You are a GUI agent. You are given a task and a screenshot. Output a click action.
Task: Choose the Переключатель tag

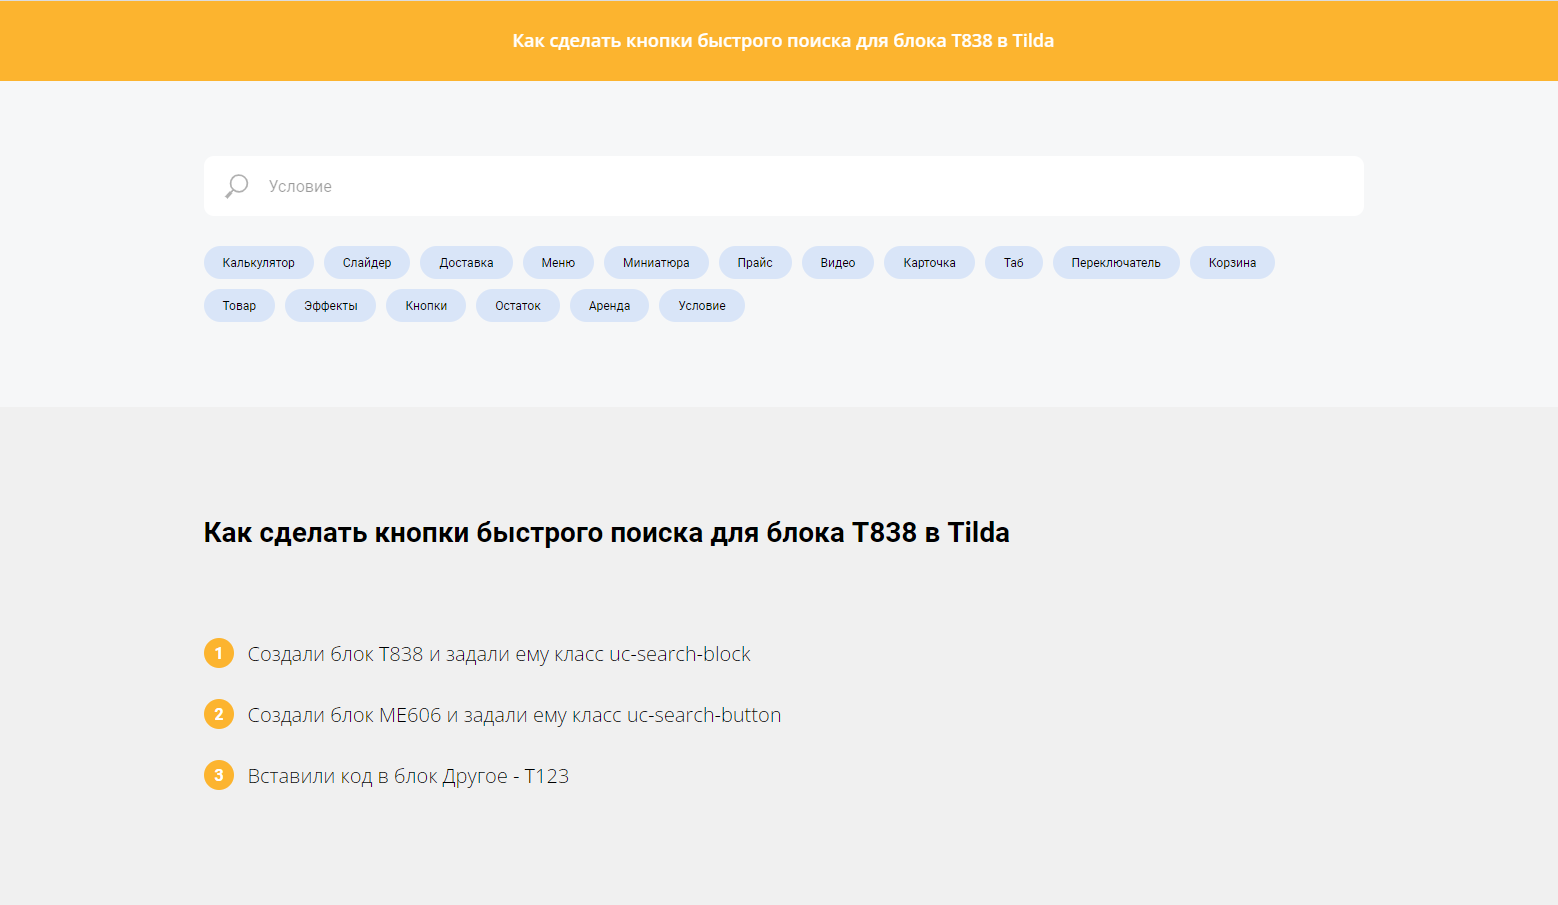click(1116, 263)
